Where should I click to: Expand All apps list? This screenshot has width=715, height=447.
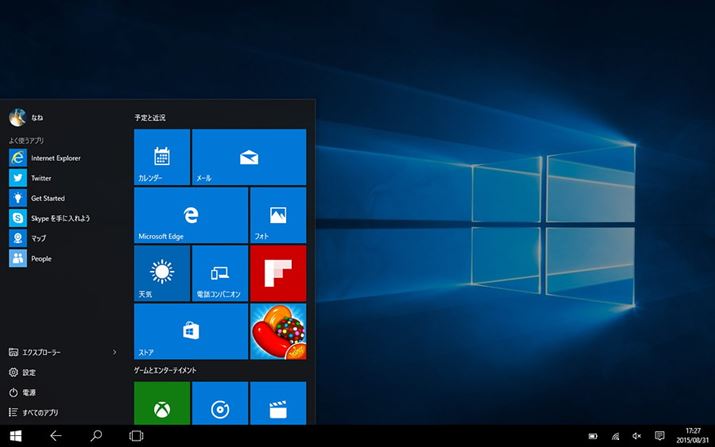tap(40, 412)
